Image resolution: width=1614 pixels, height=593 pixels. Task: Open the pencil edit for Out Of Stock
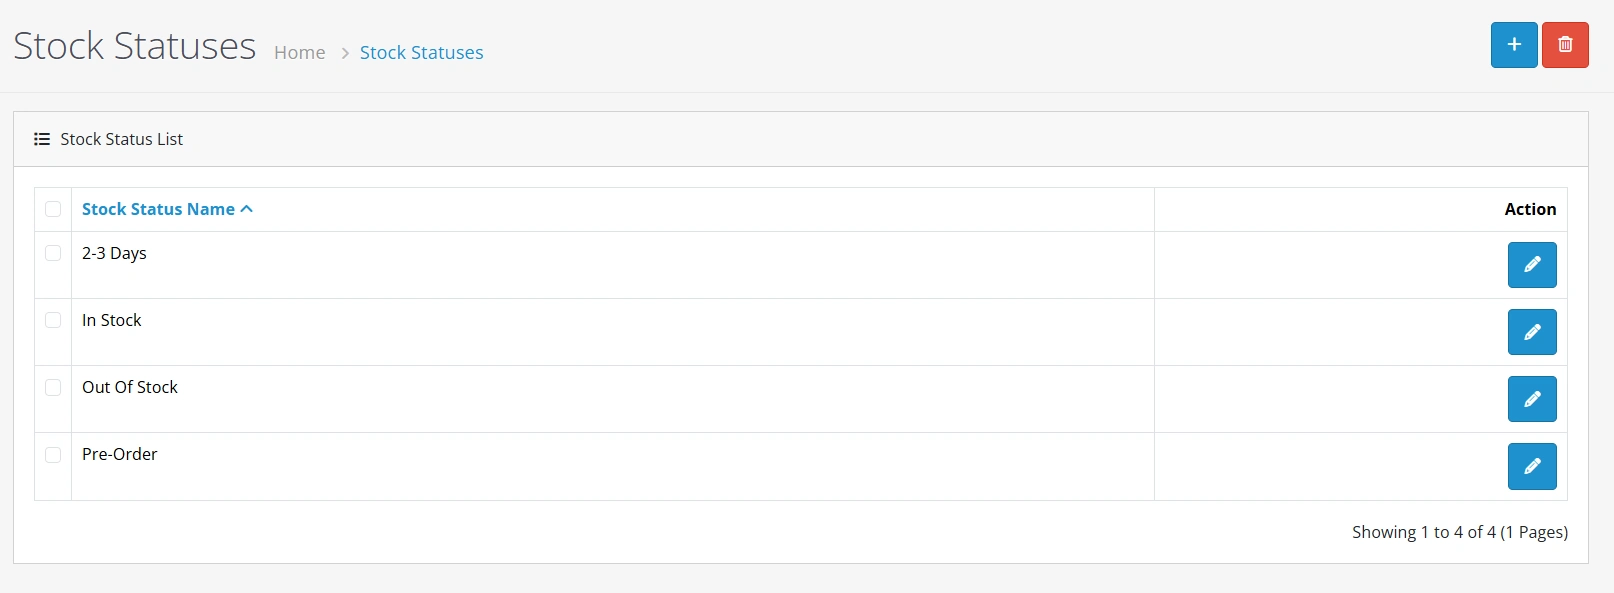pos(1532,399)
